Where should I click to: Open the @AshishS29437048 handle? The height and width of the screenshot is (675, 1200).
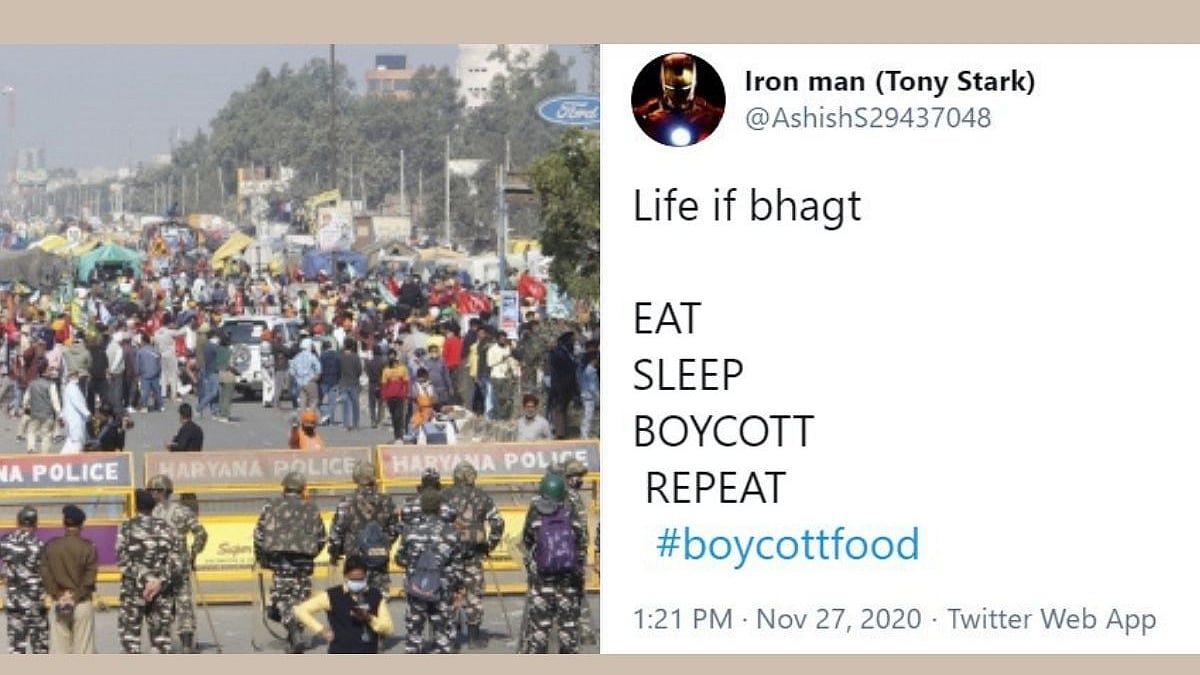[867, 118]
